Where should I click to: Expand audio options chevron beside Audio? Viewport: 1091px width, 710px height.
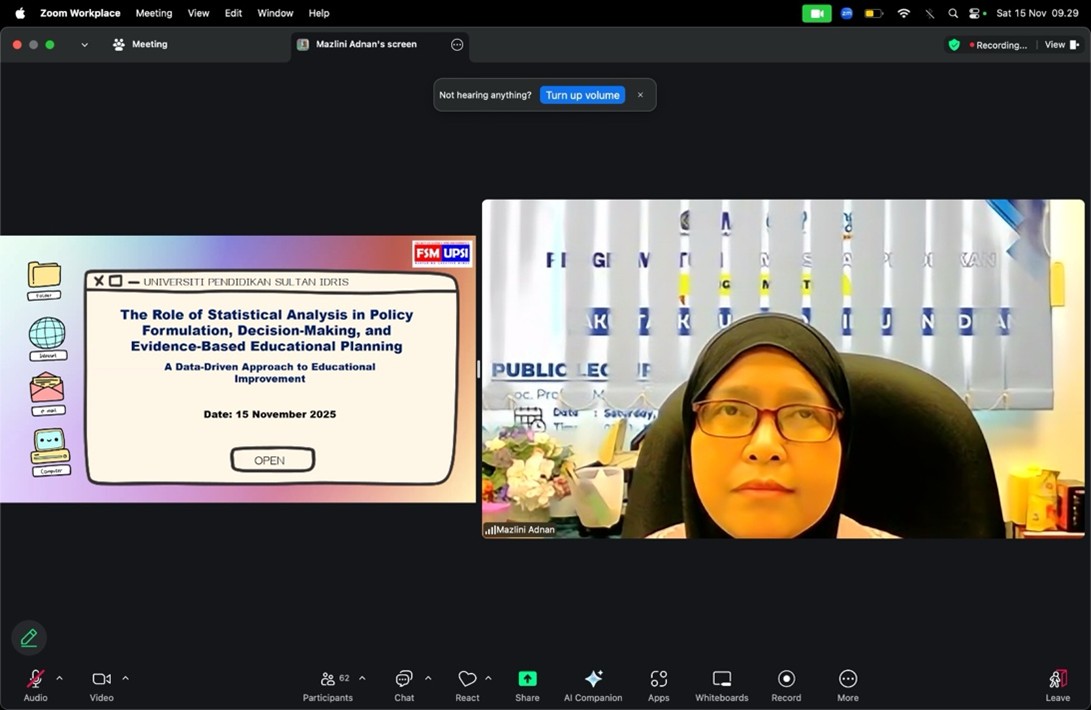(x=59, y=678)
